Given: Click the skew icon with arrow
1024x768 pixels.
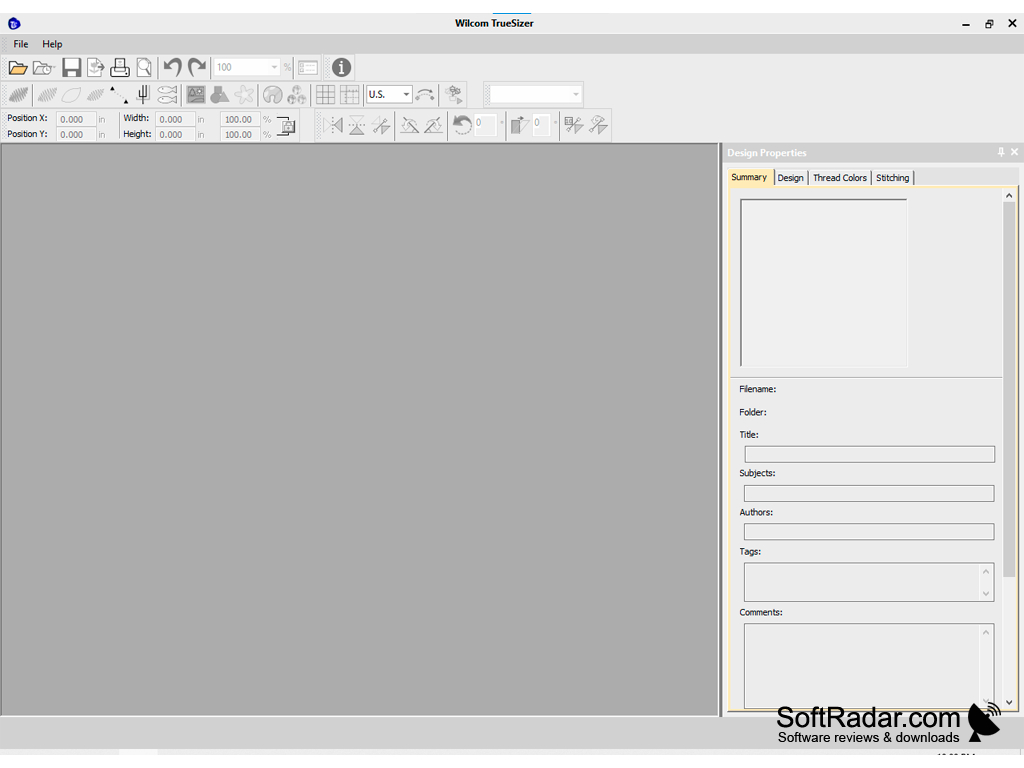Looking at the screenshot, I should tap(519, 125).
